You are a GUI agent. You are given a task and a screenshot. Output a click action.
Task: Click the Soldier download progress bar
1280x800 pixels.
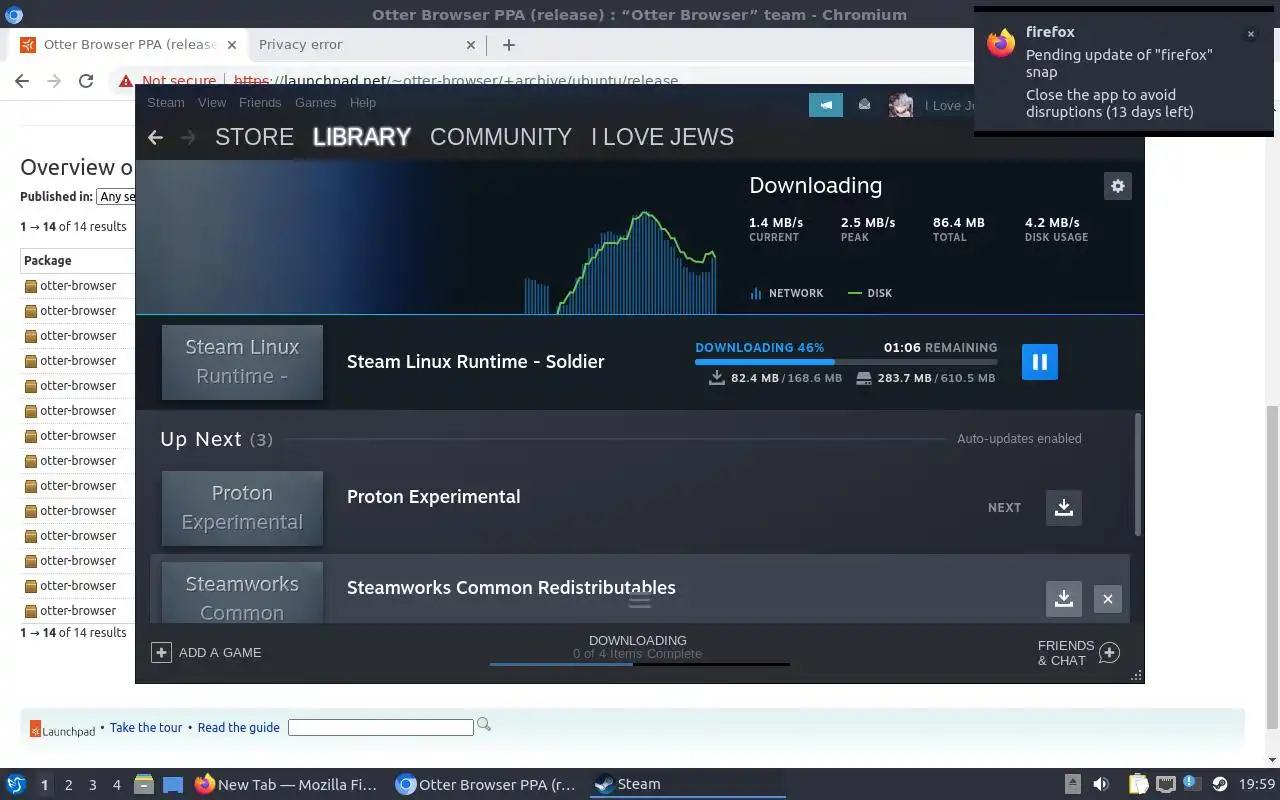(x=846, y=362)
